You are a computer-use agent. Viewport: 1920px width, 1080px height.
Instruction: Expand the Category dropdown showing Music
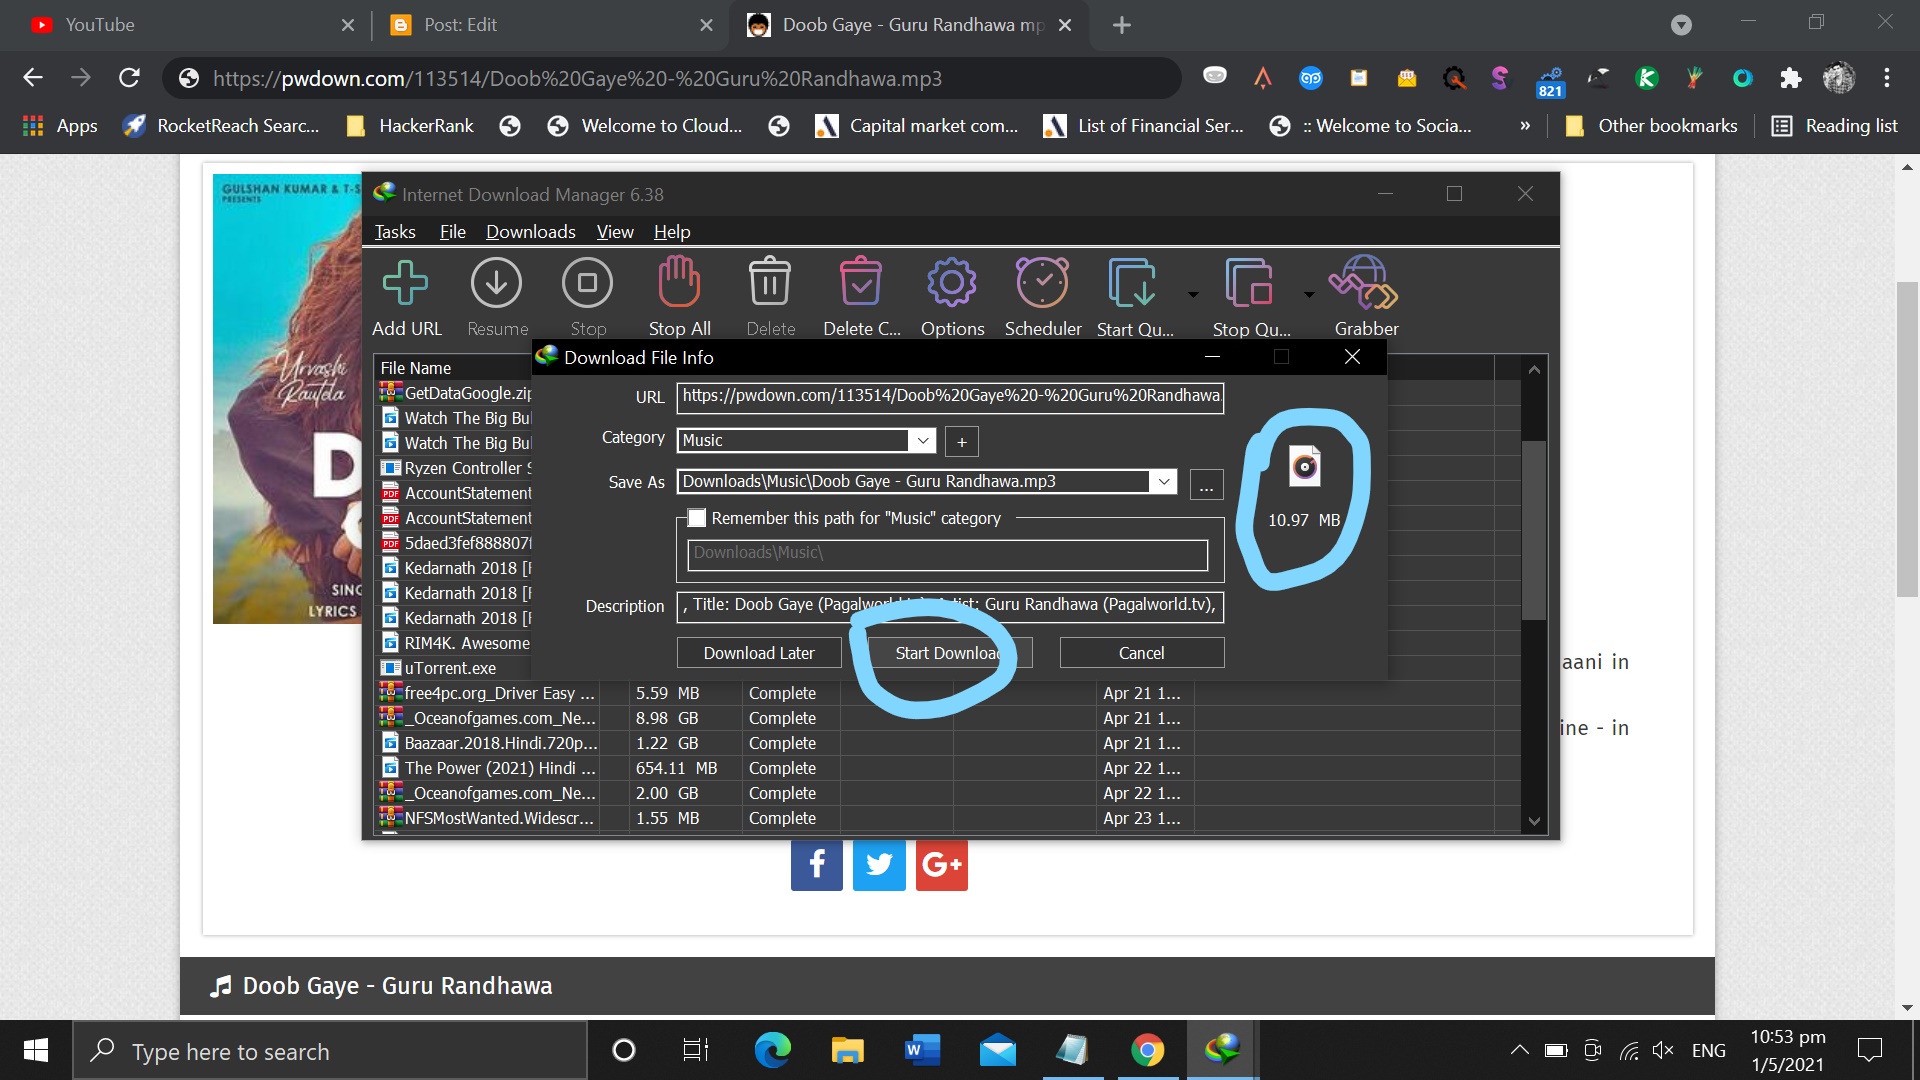click(922, 440)
